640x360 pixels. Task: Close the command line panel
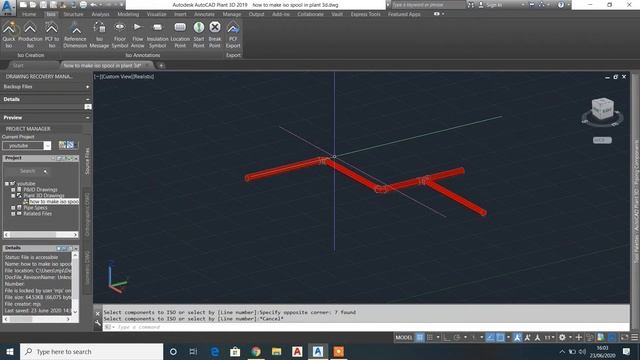(x=98, y=313)
